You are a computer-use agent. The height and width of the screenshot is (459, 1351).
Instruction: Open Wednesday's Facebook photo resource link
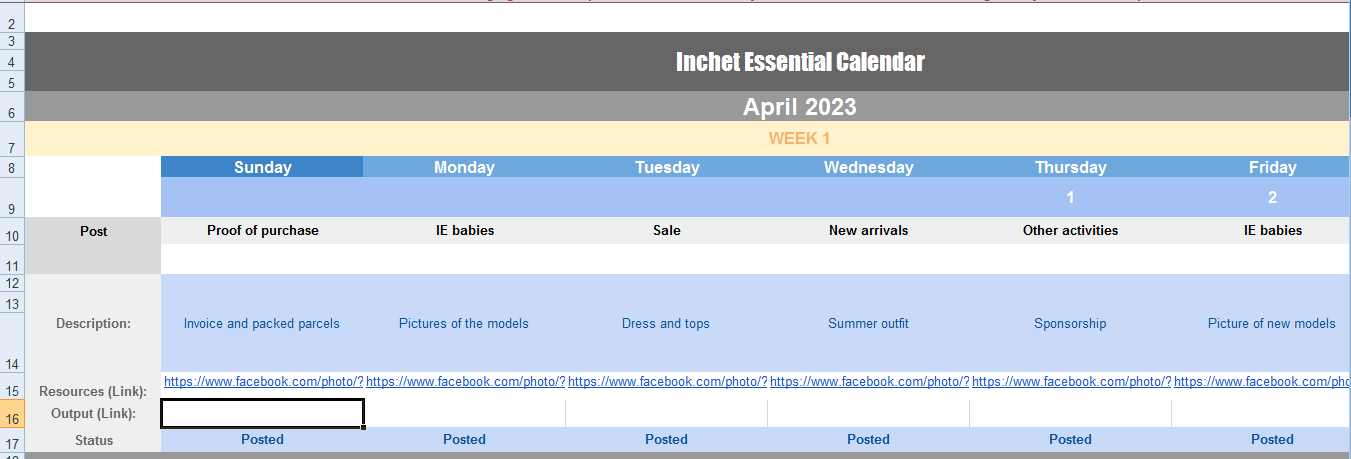(x=869, y=381)
